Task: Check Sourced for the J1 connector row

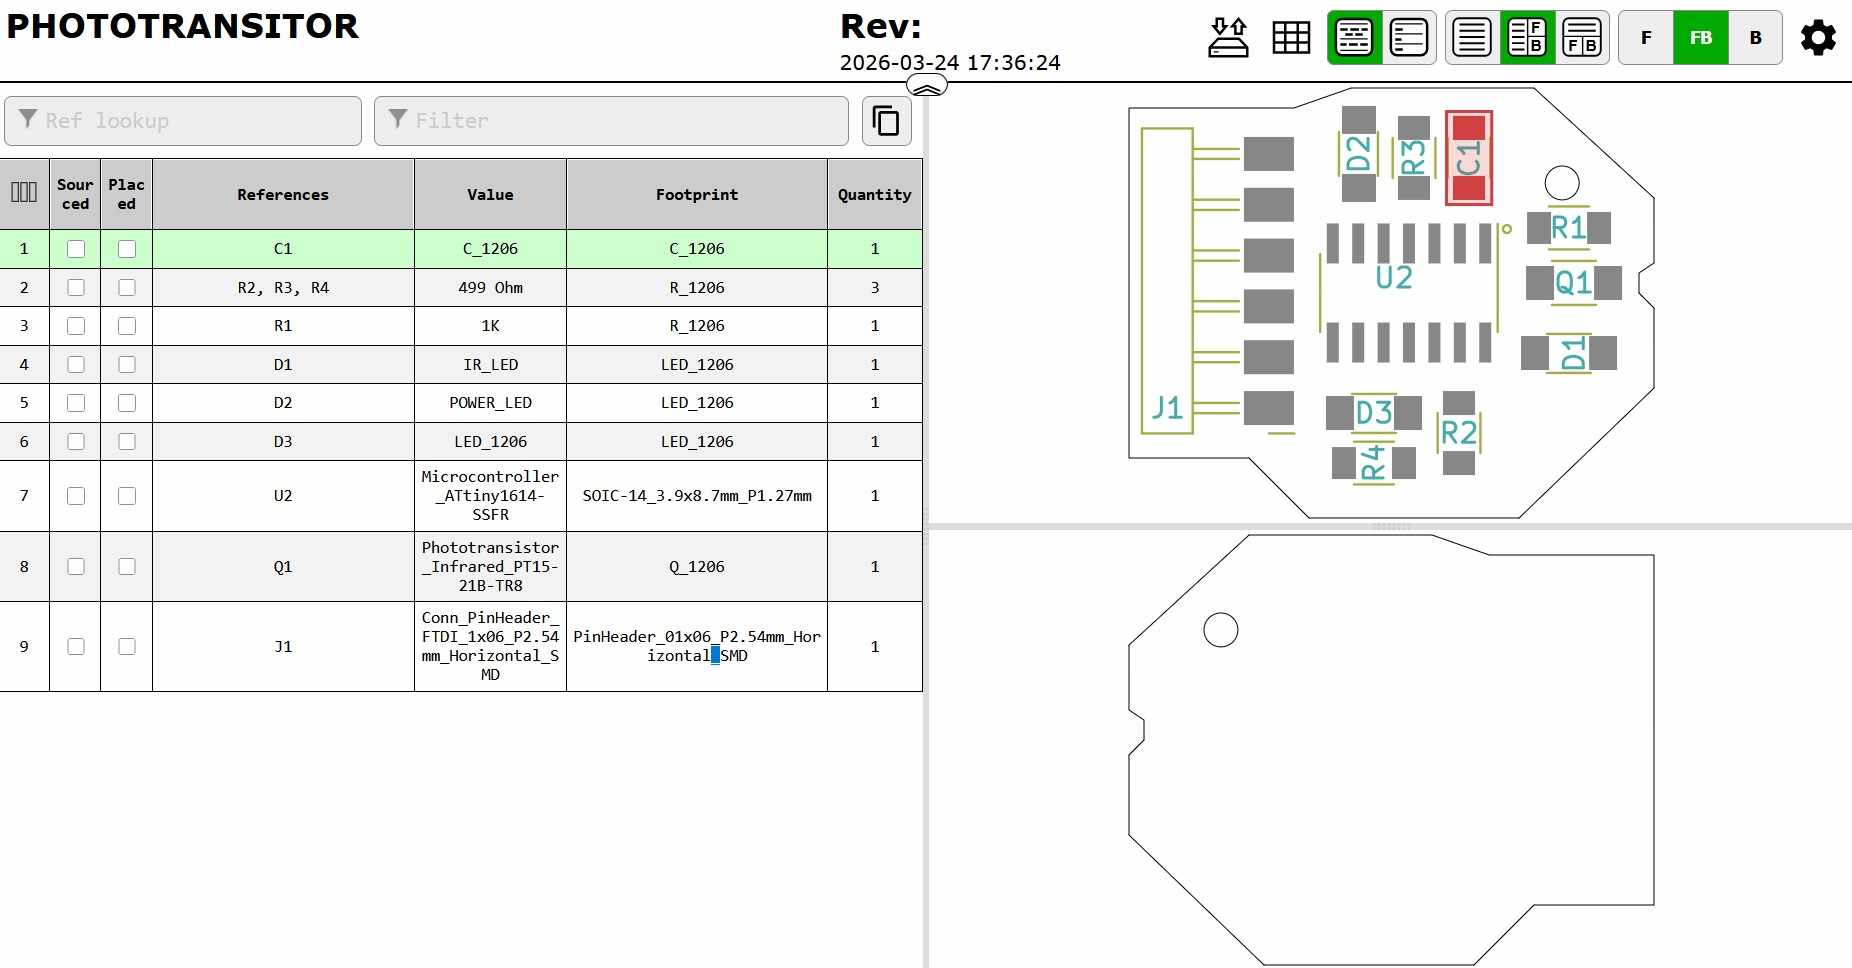Action: (76, 647)
